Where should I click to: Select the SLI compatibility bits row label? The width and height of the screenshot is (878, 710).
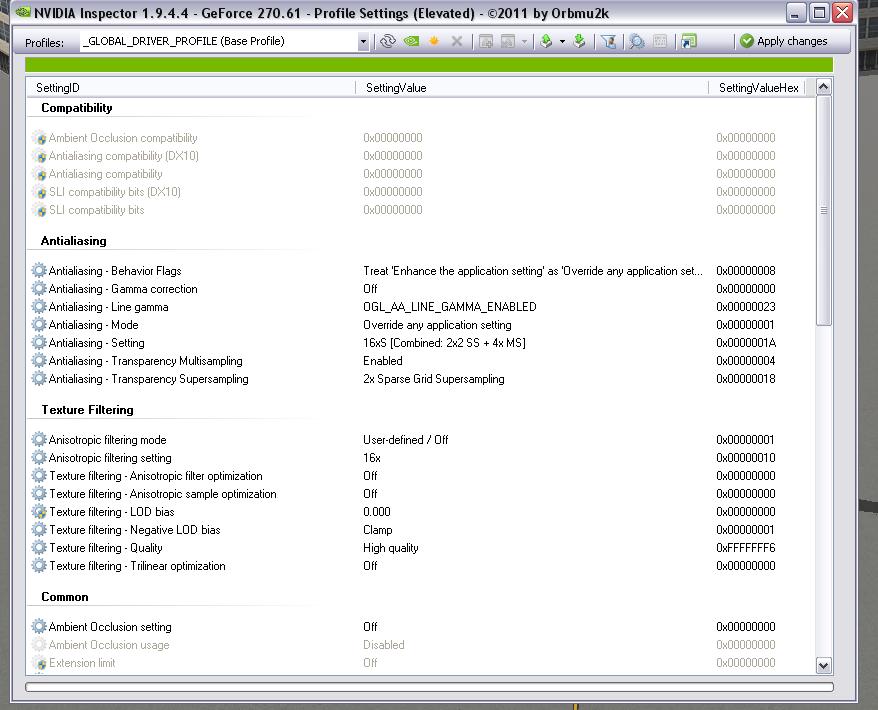[x=96, y=210]
